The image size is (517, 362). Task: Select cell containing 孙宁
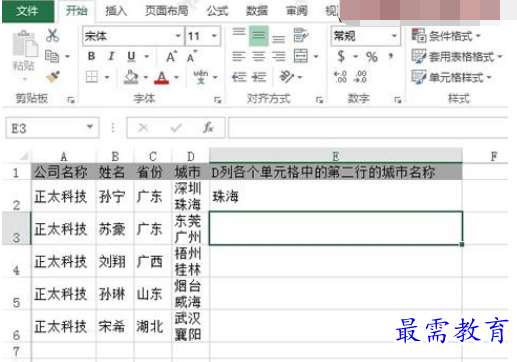coord(115,196)
